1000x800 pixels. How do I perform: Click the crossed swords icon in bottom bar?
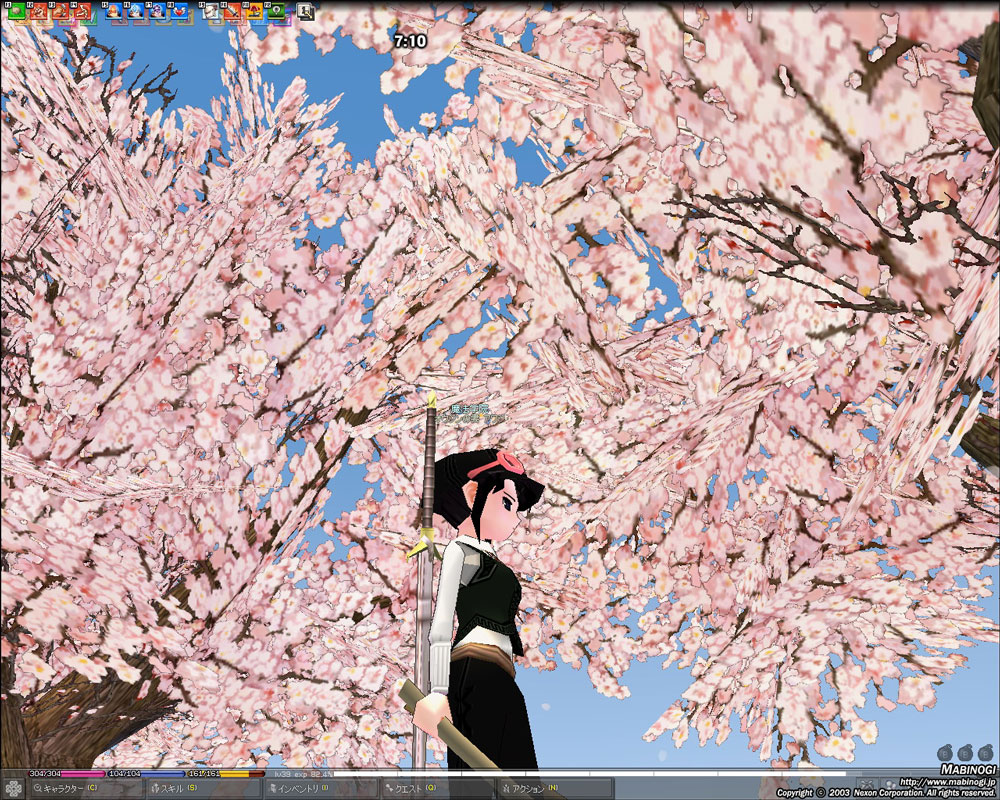tap(867, 785)
